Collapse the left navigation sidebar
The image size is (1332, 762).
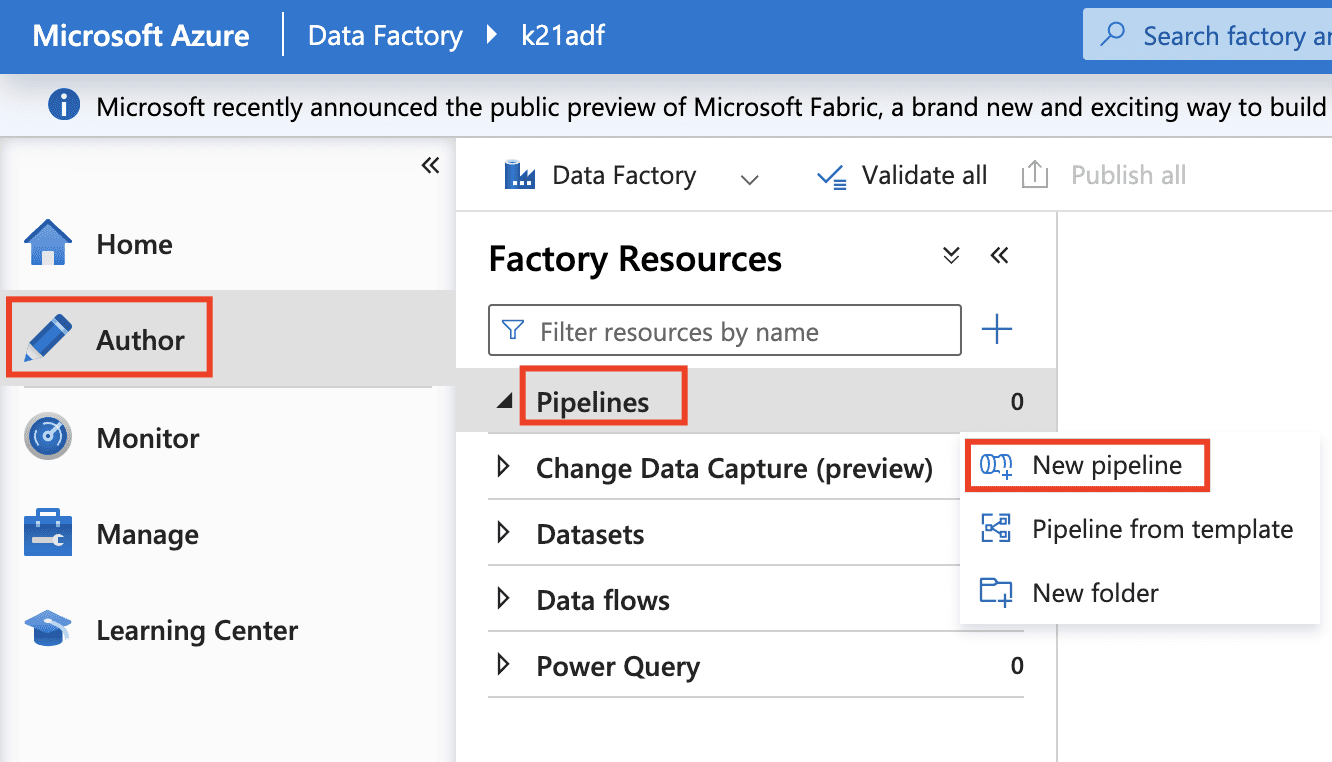430,166
